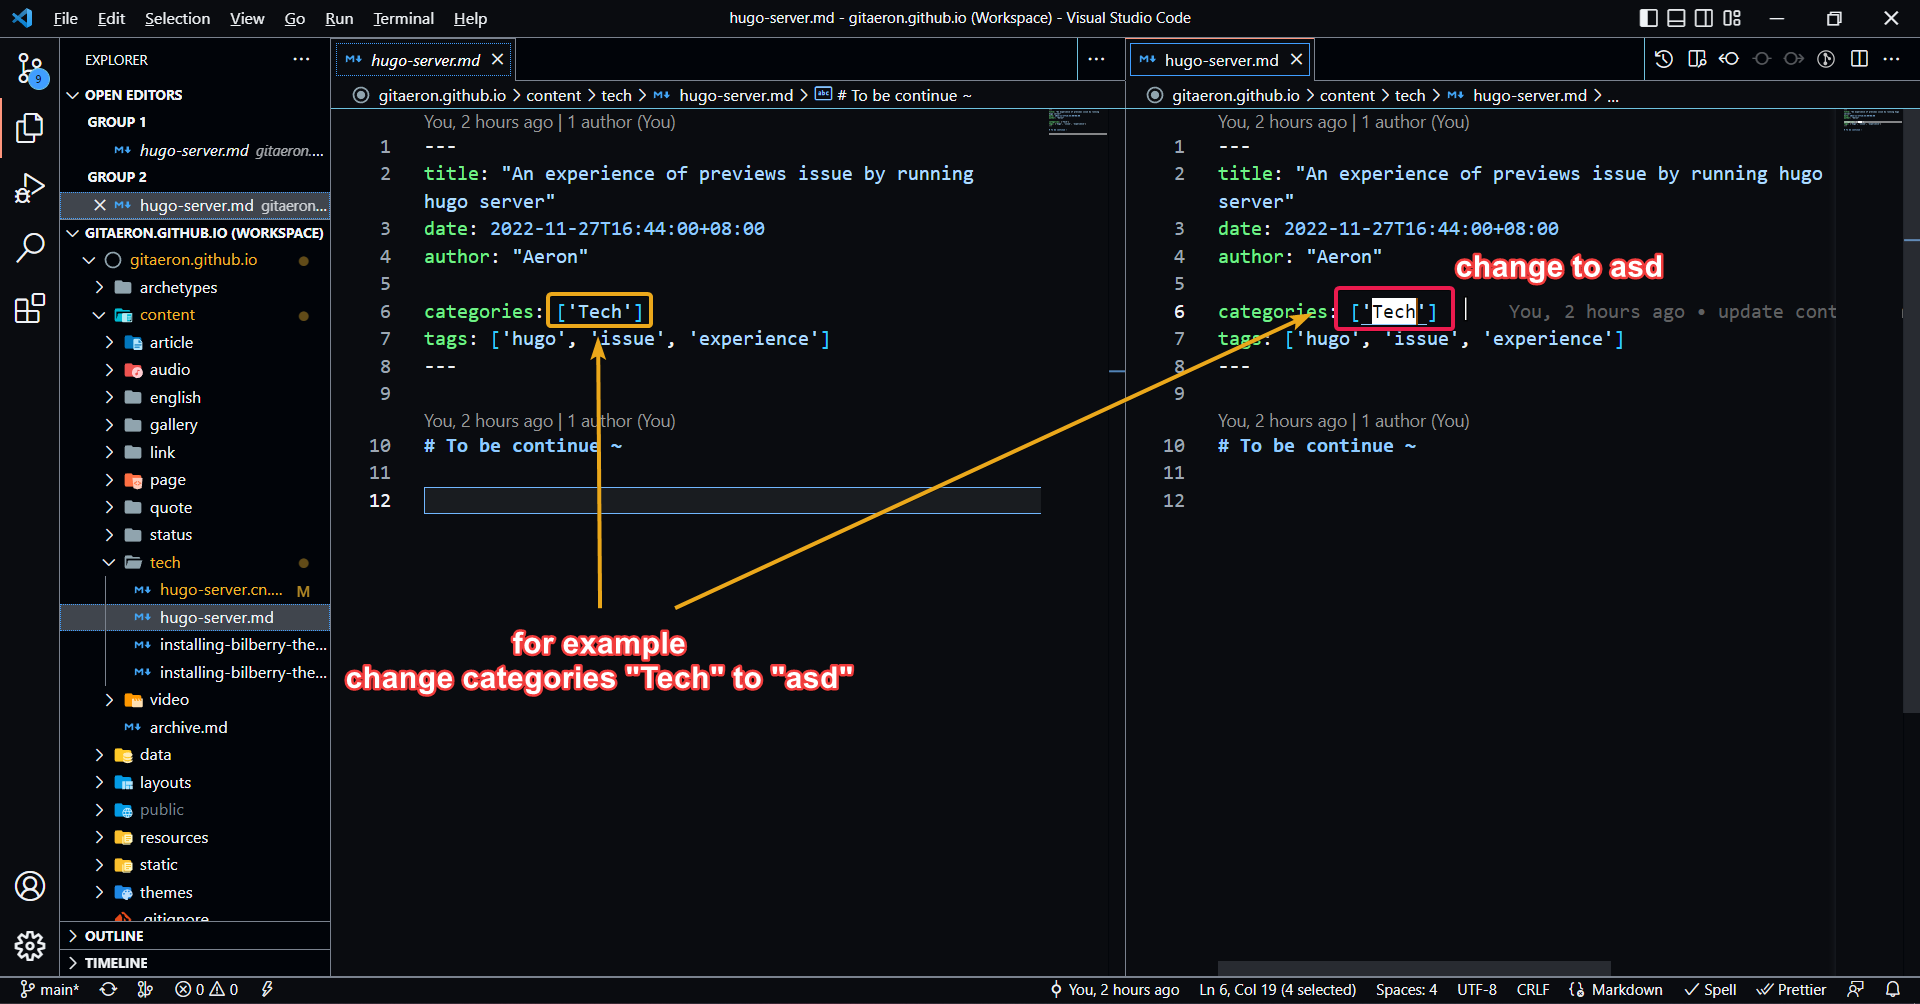
Task: Click the feedback icon beside Prettier
Action: [1856, 989]
